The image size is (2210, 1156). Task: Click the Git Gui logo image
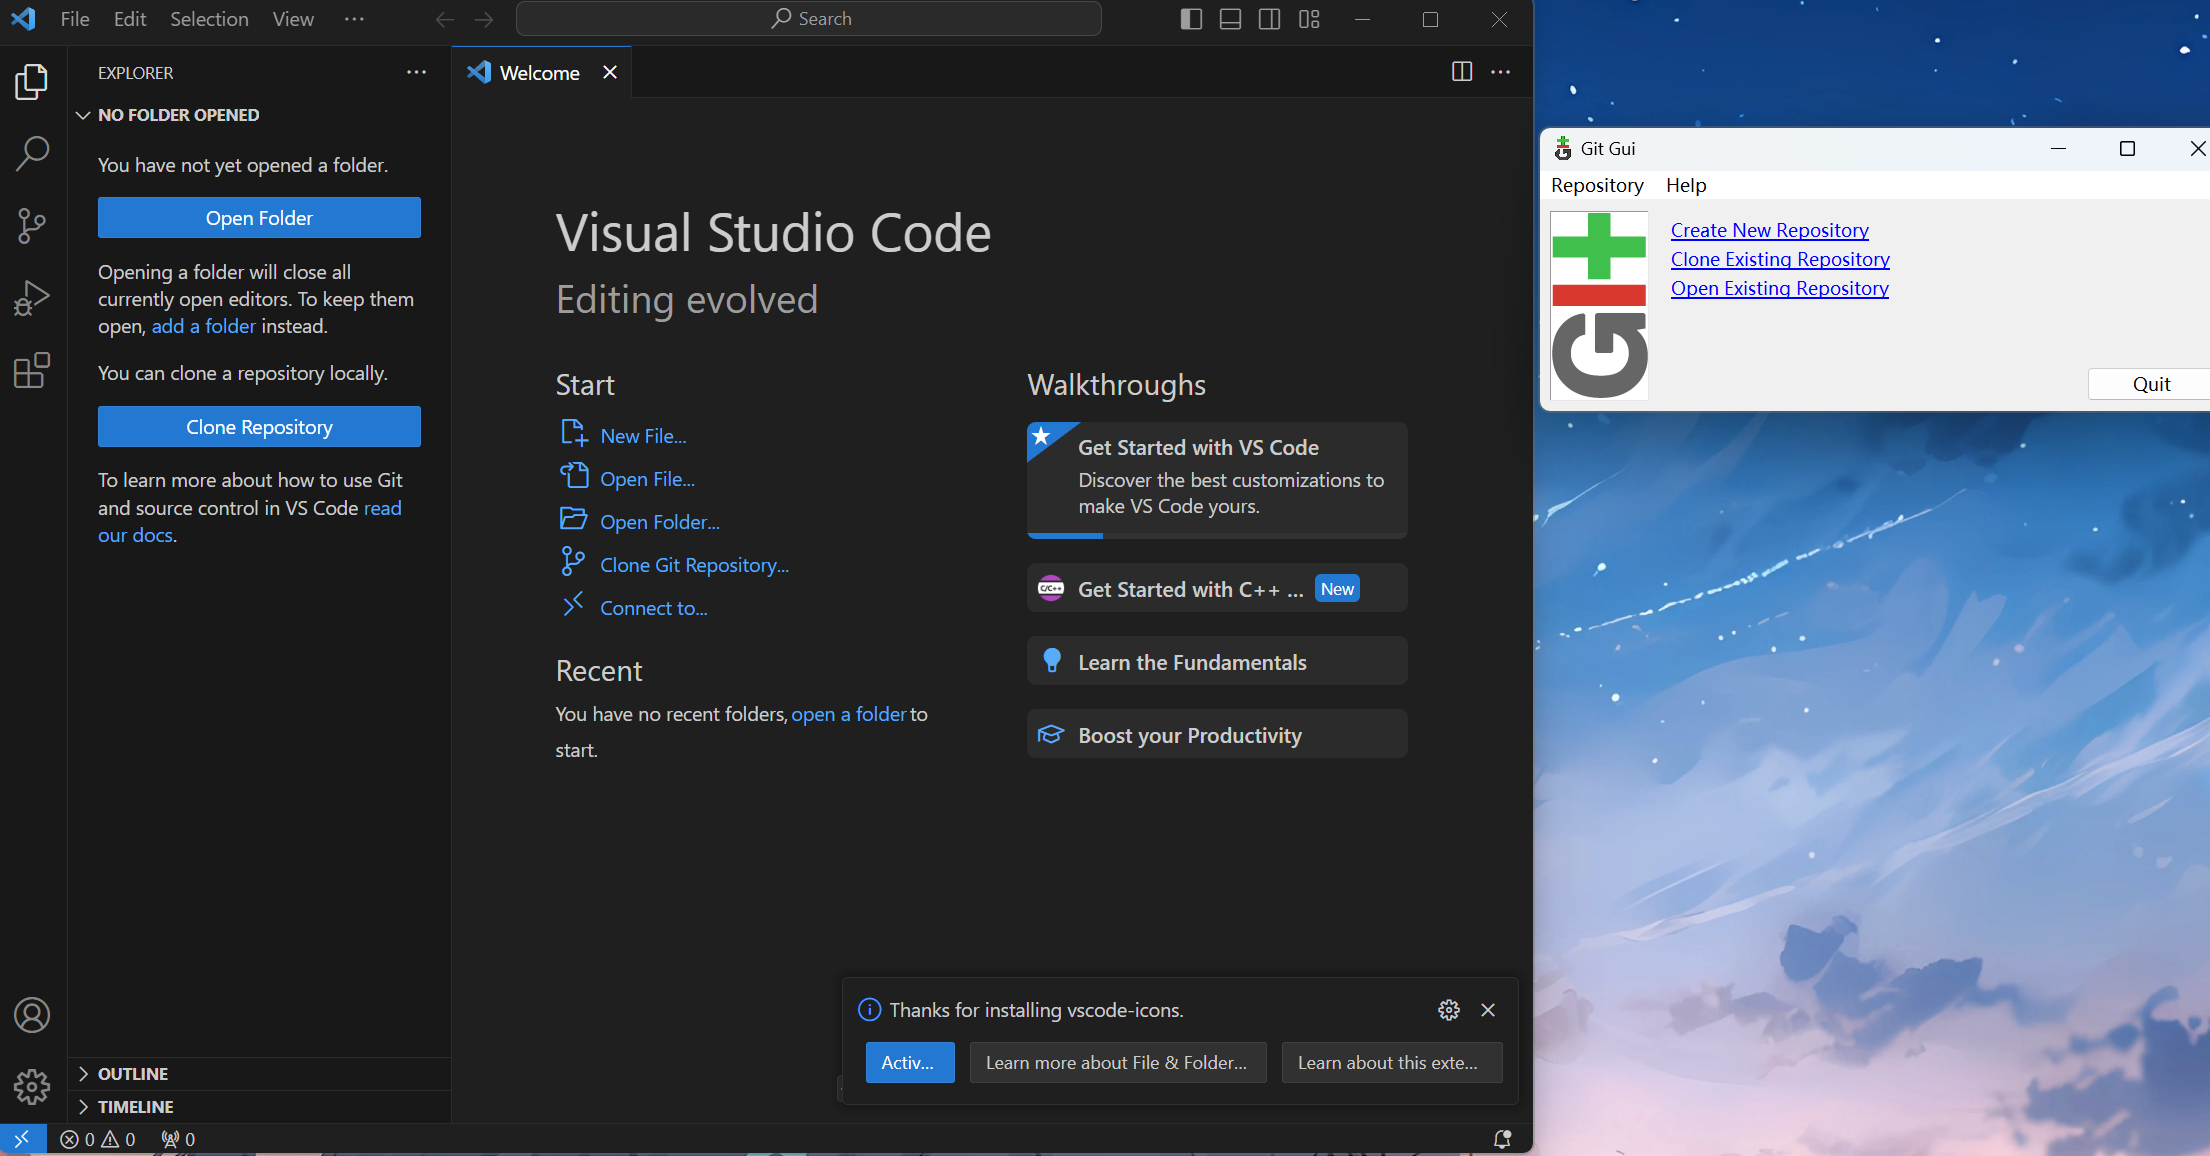(1599, 305)
